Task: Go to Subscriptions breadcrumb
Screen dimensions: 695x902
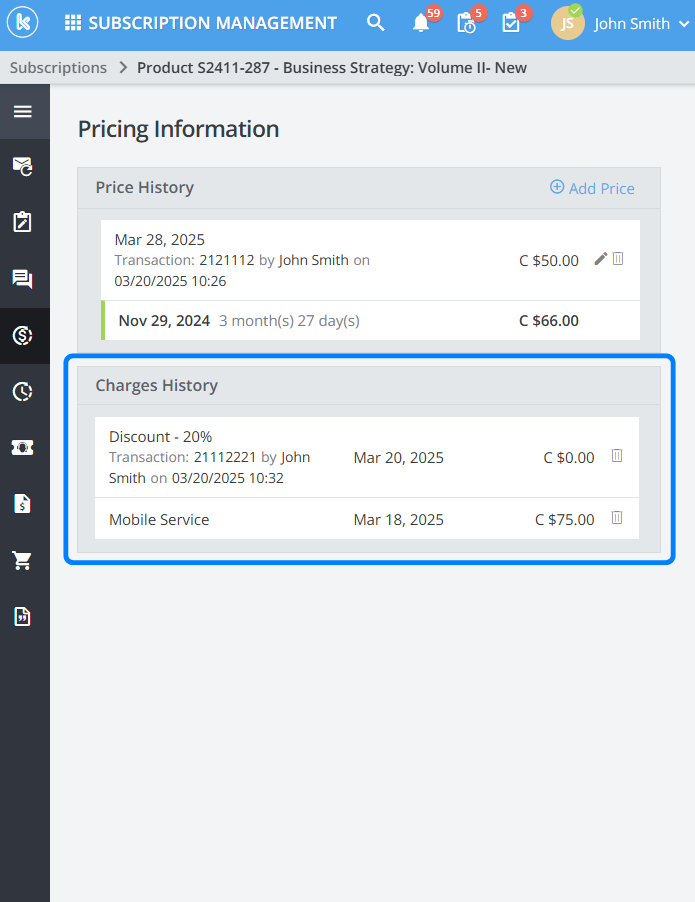Action: 59,68
